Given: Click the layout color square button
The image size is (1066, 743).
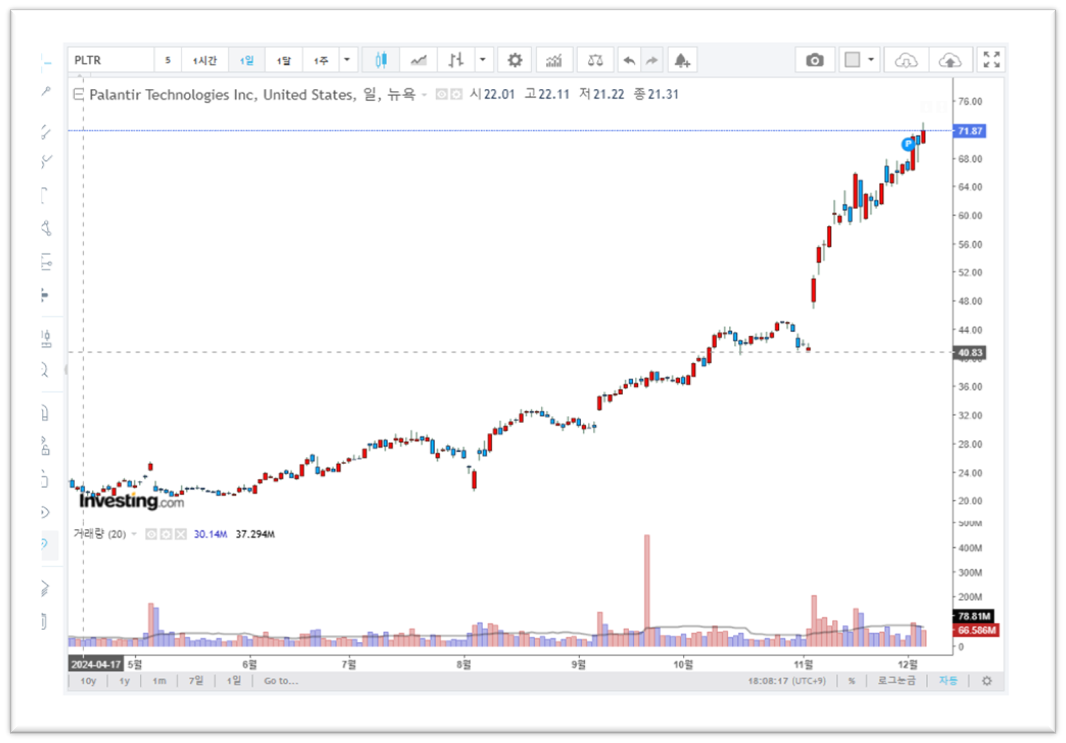Looking at the screenshot, I should [852, 60].
